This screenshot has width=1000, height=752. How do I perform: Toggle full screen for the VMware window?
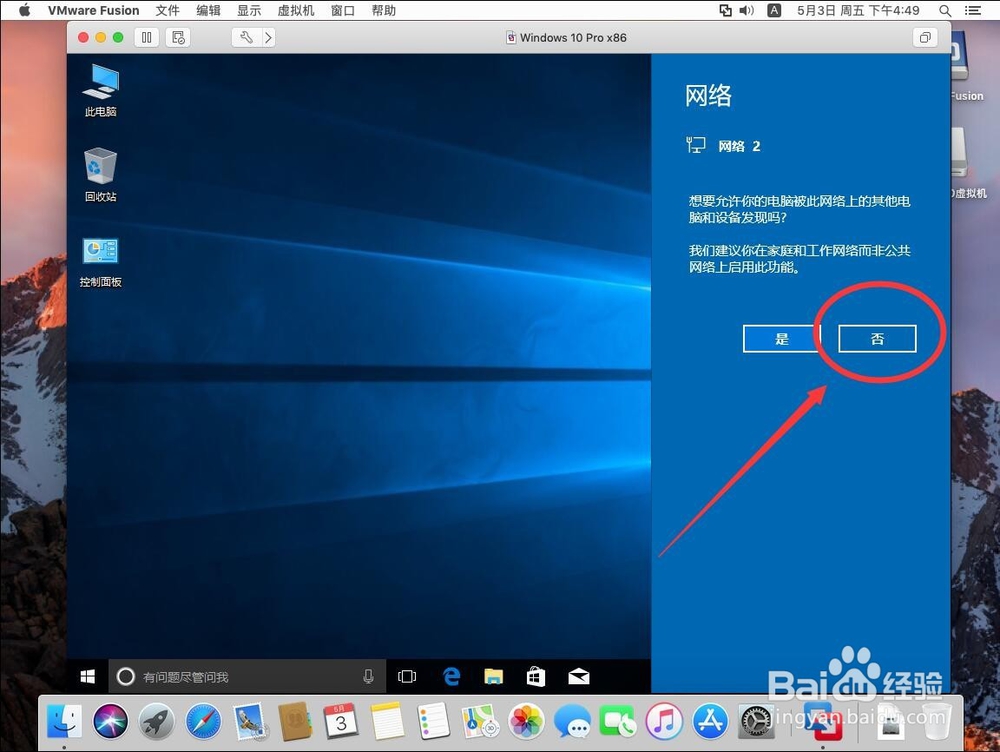[x=925, y=37]
